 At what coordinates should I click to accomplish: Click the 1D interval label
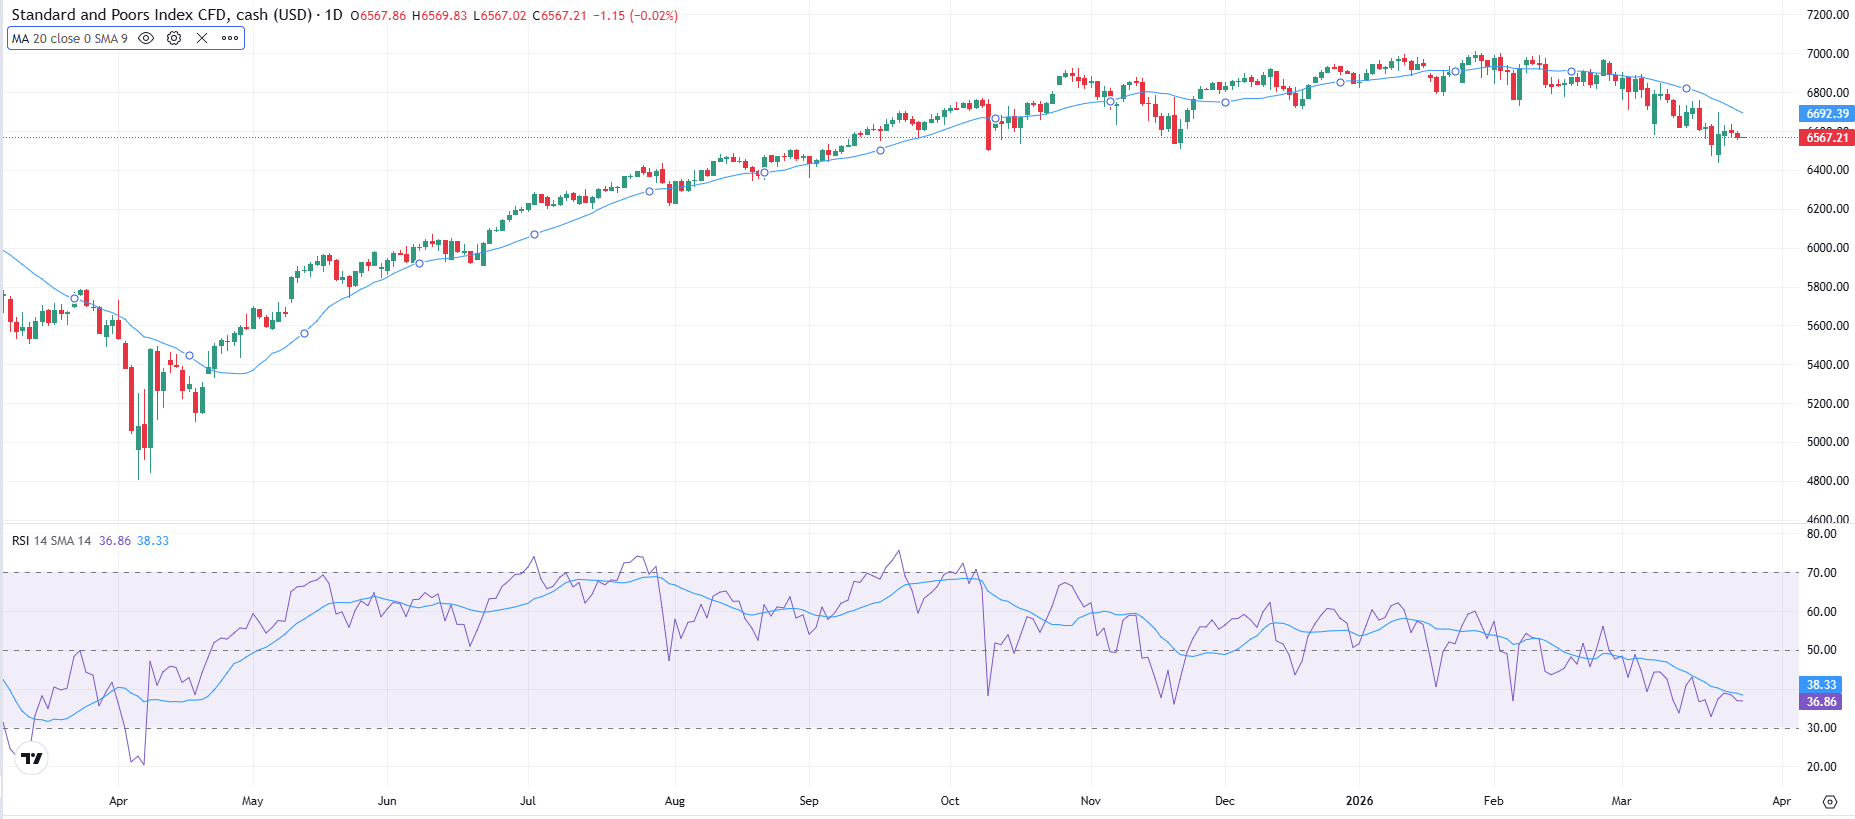point(334,15)
